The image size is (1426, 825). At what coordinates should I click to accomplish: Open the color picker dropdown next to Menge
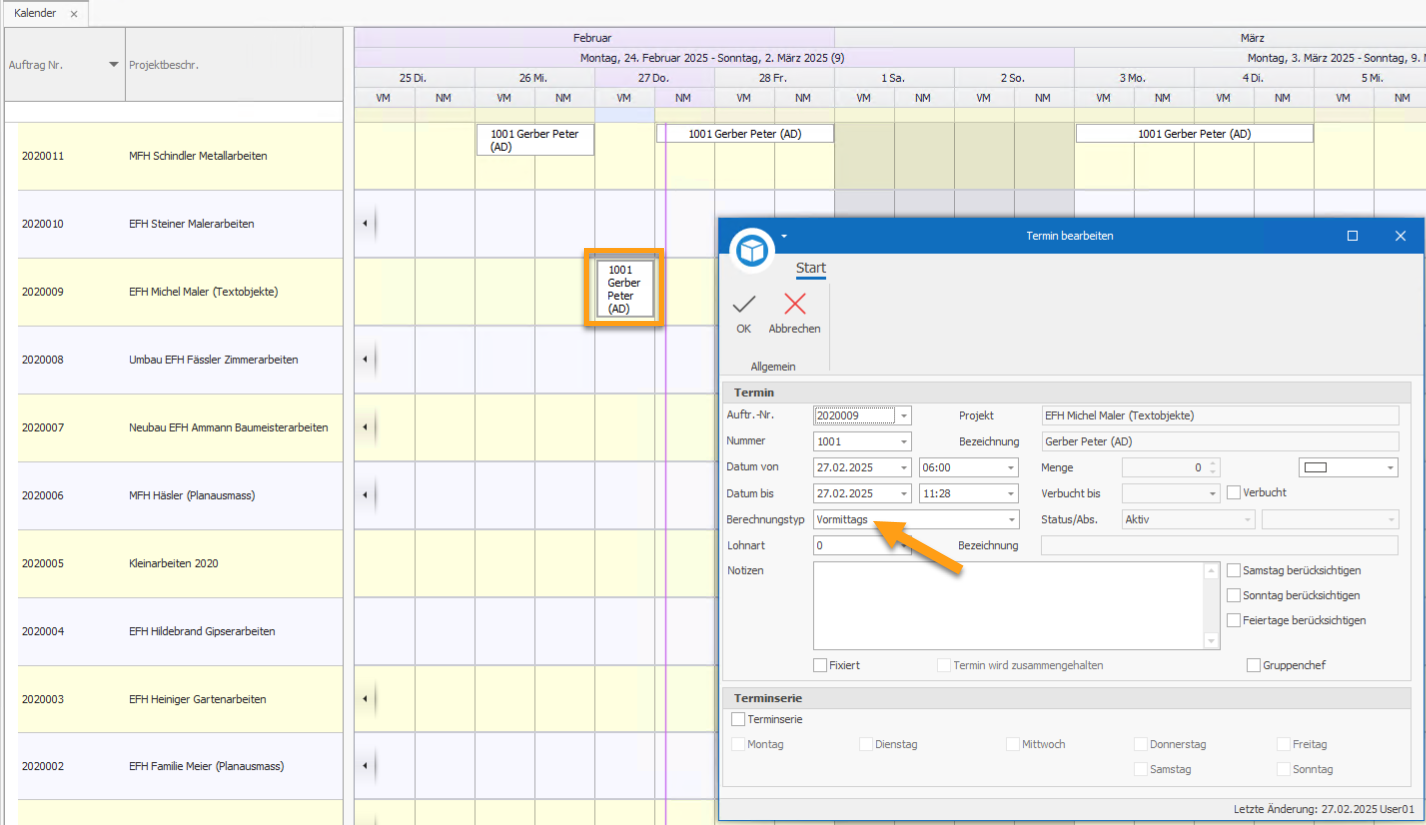click(x=1390, y=467)
